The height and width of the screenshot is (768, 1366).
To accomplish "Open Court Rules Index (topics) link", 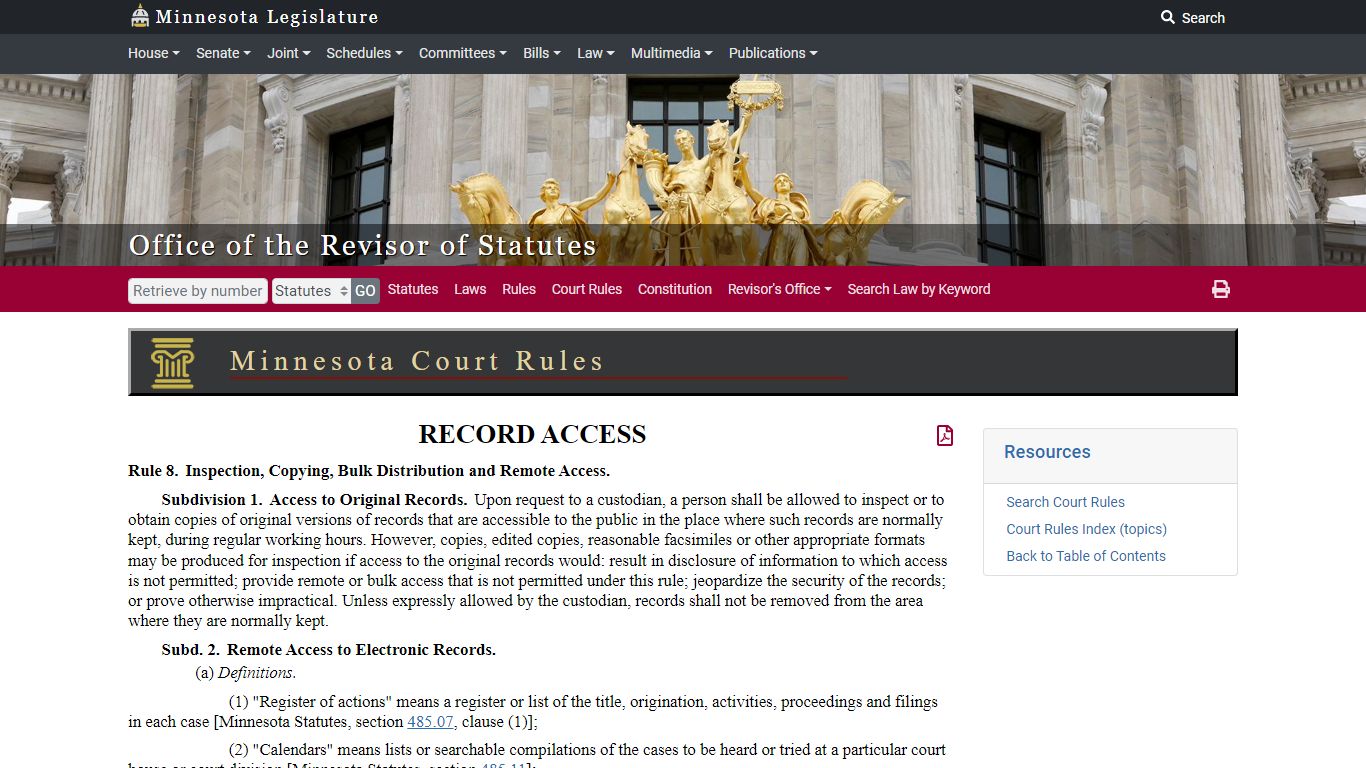I will [1086, 529].
